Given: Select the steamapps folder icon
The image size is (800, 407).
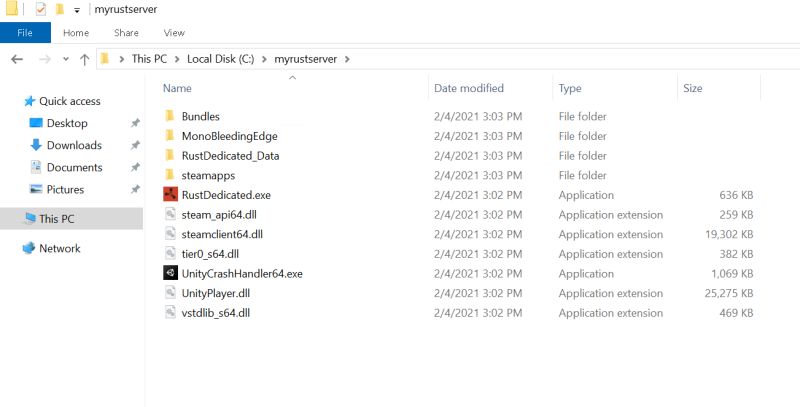Looking at the screenshot, I should point(170,175).
